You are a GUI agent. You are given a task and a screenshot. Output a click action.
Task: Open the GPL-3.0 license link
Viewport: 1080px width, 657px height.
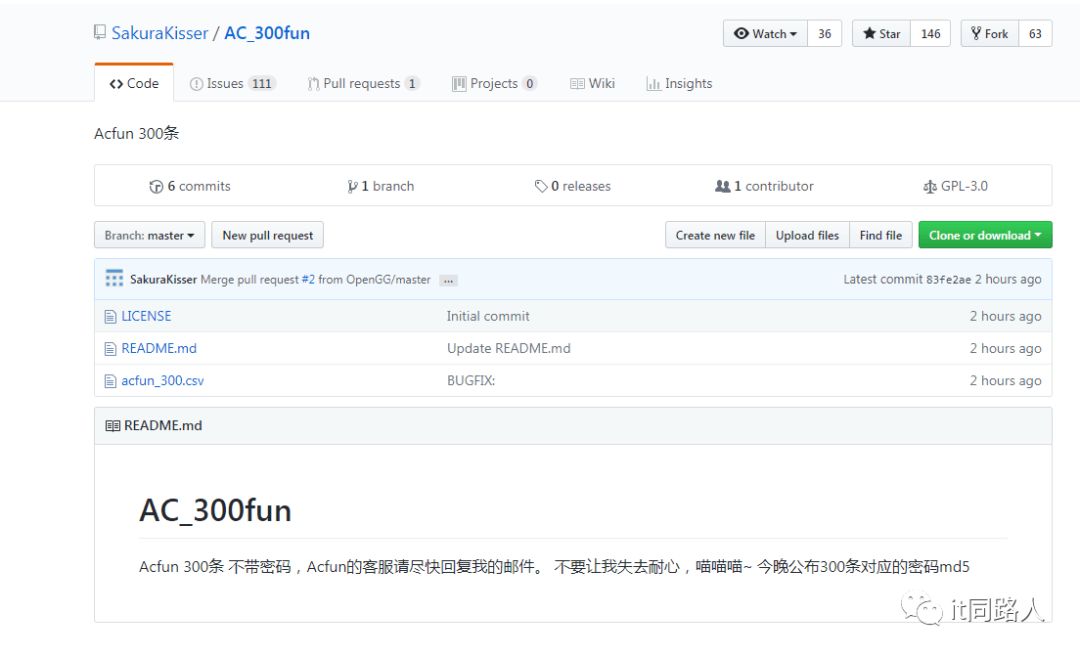(955, 186)
